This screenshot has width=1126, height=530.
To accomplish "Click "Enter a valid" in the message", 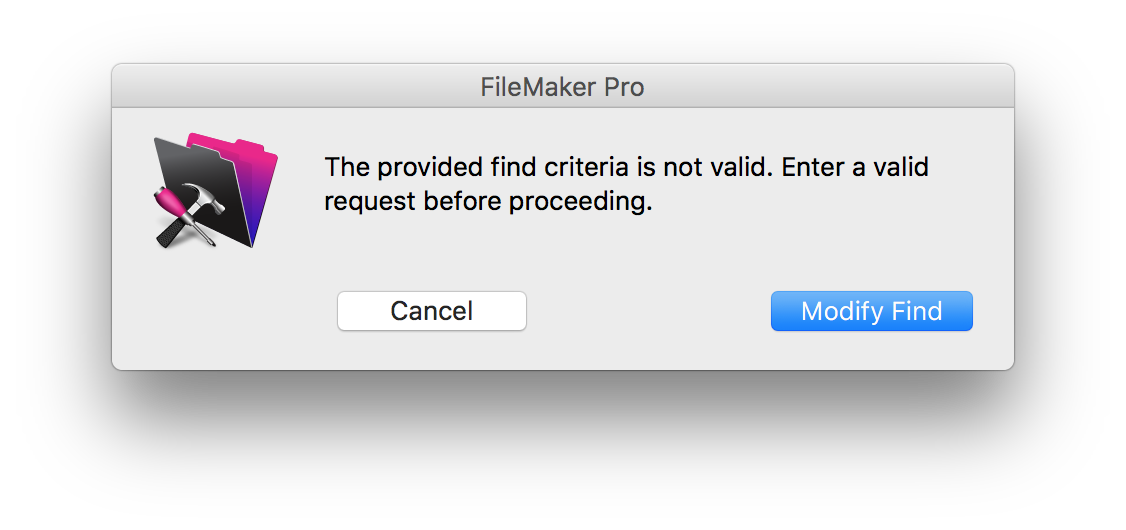I will [855, 166].
